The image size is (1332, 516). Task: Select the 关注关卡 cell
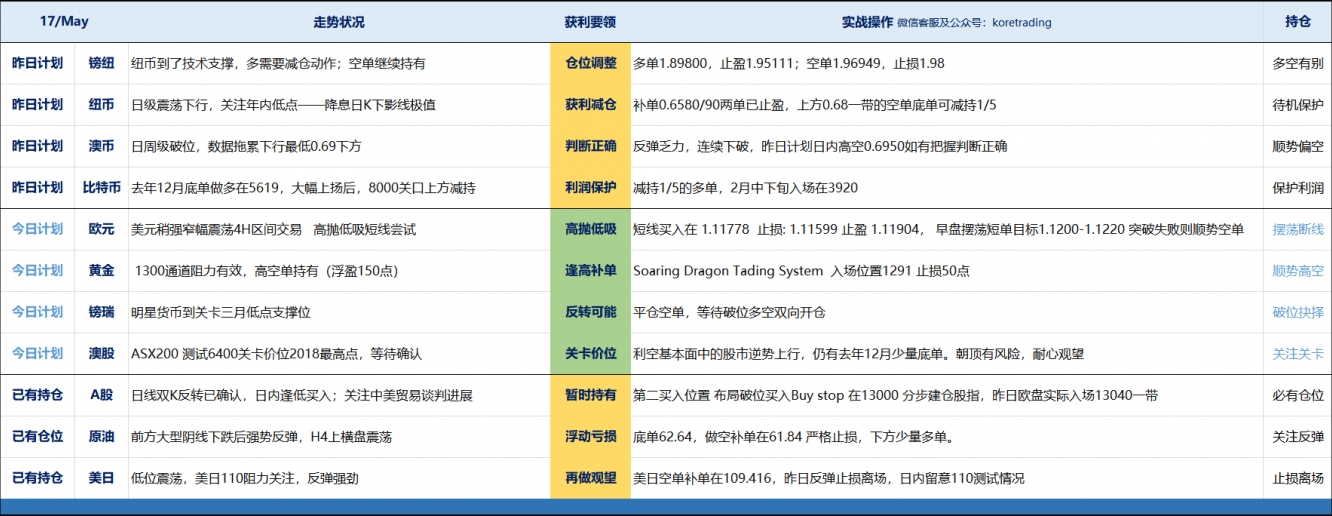(x=1297, y=353)
